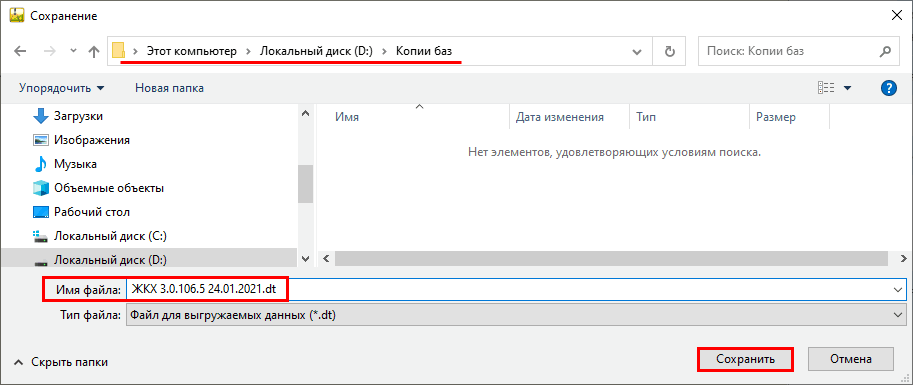The image size is (913, 385).
Task: Select 'Музыка' in the navigation pane
Action: tap(76, 164)
